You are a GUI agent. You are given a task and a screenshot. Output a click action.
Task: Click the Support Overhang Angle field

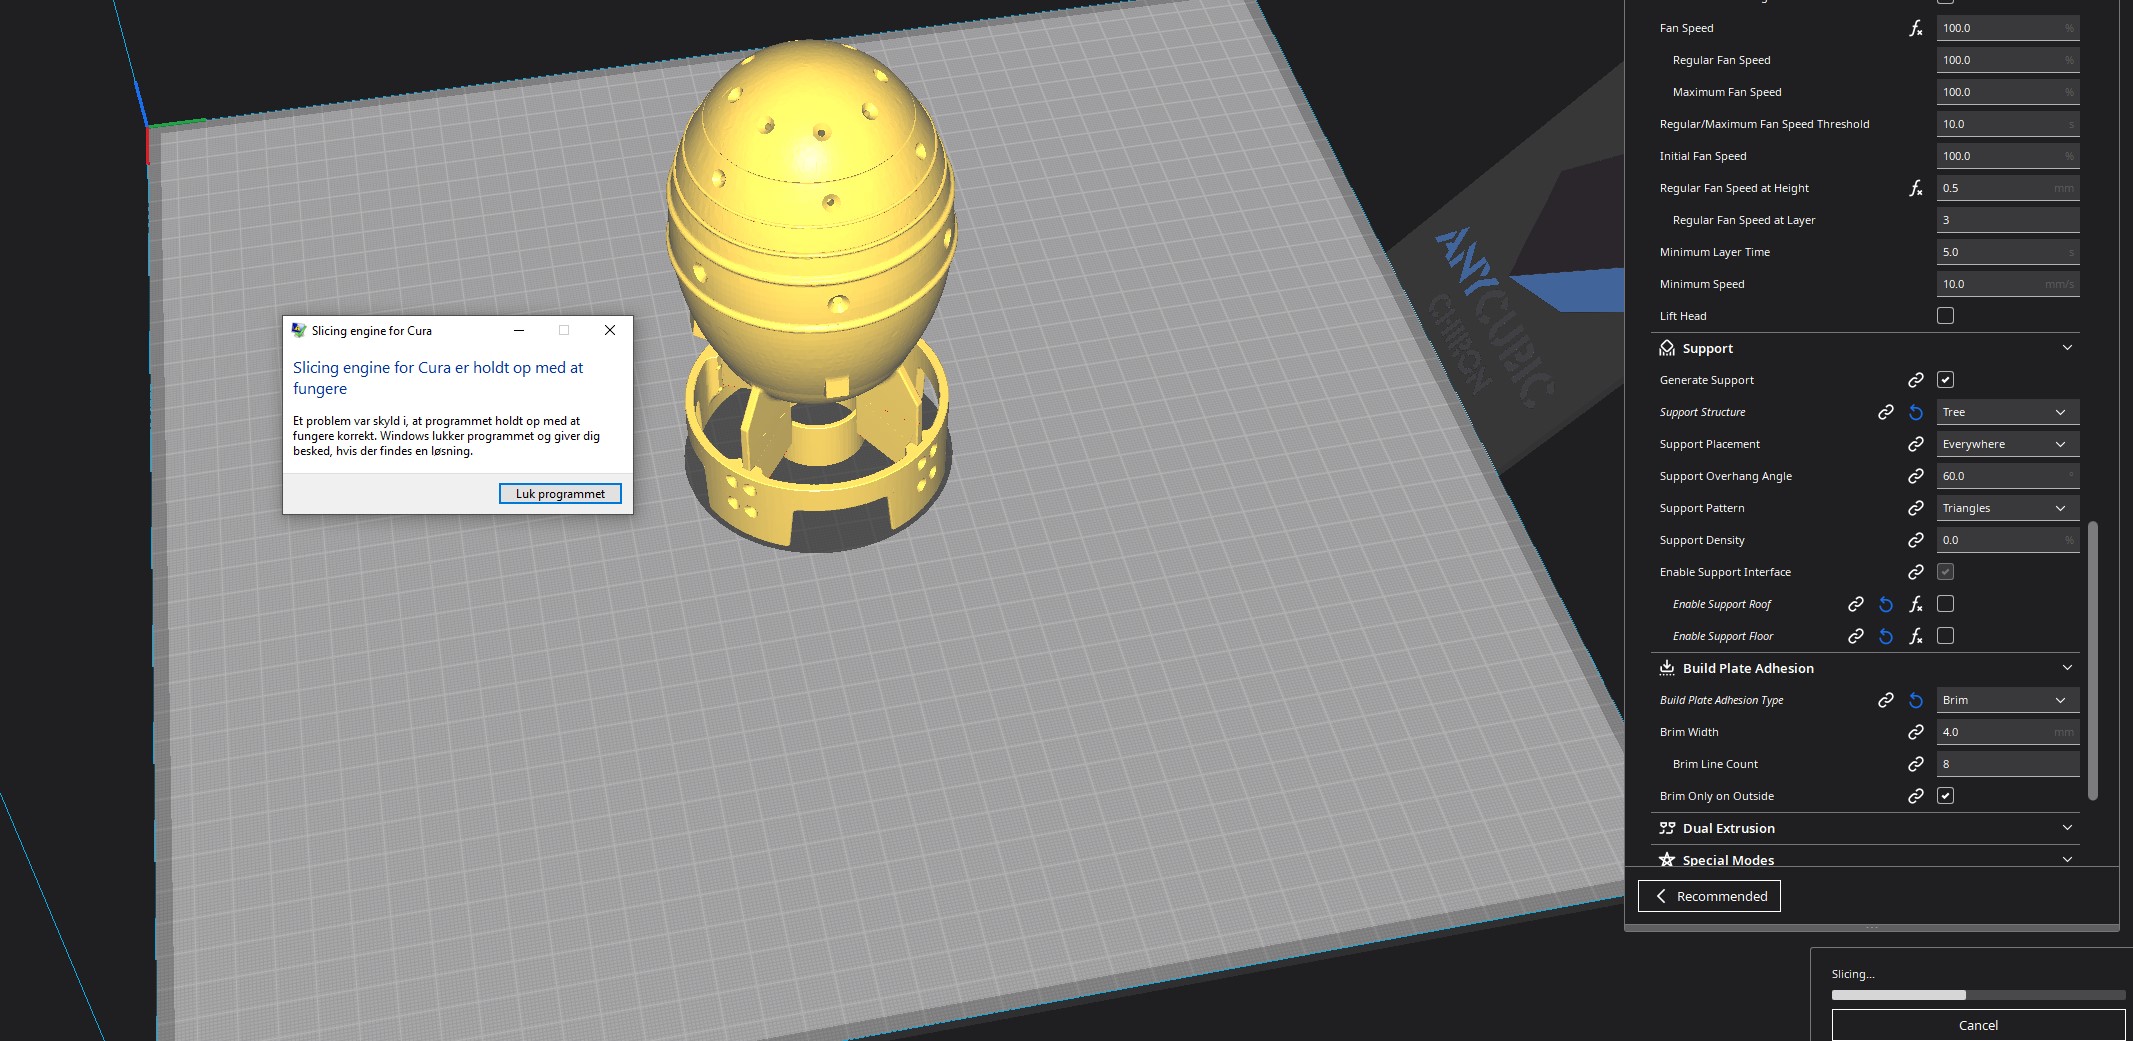(x=2008, y=476)
